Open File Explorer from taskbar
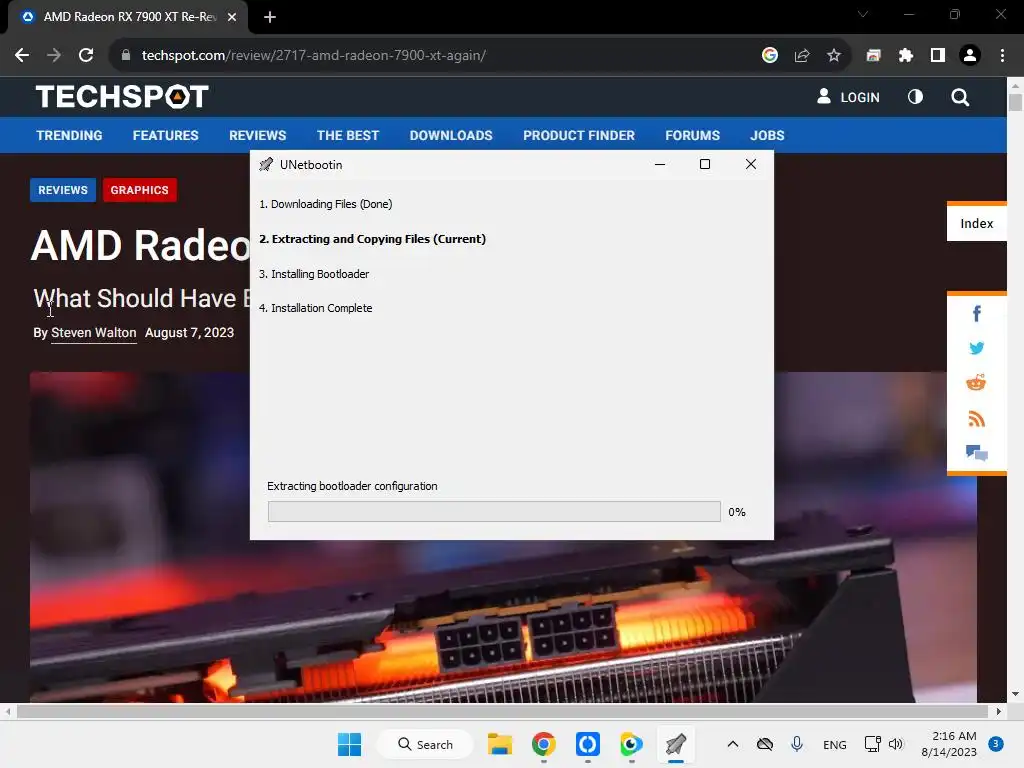Screen dimensions: 1024x768 500,744
